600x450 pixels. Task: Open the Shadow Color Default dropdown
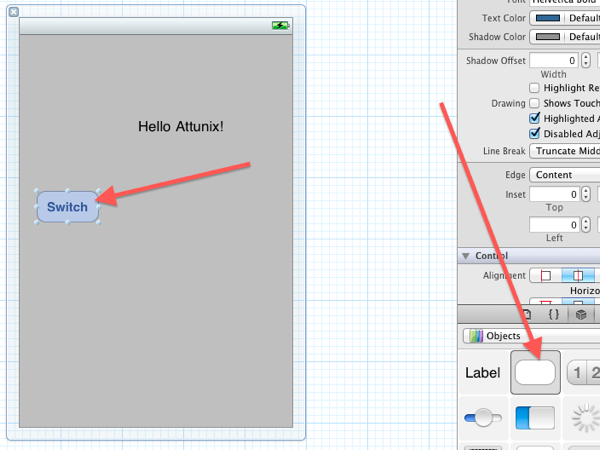(x=584, y=37)
